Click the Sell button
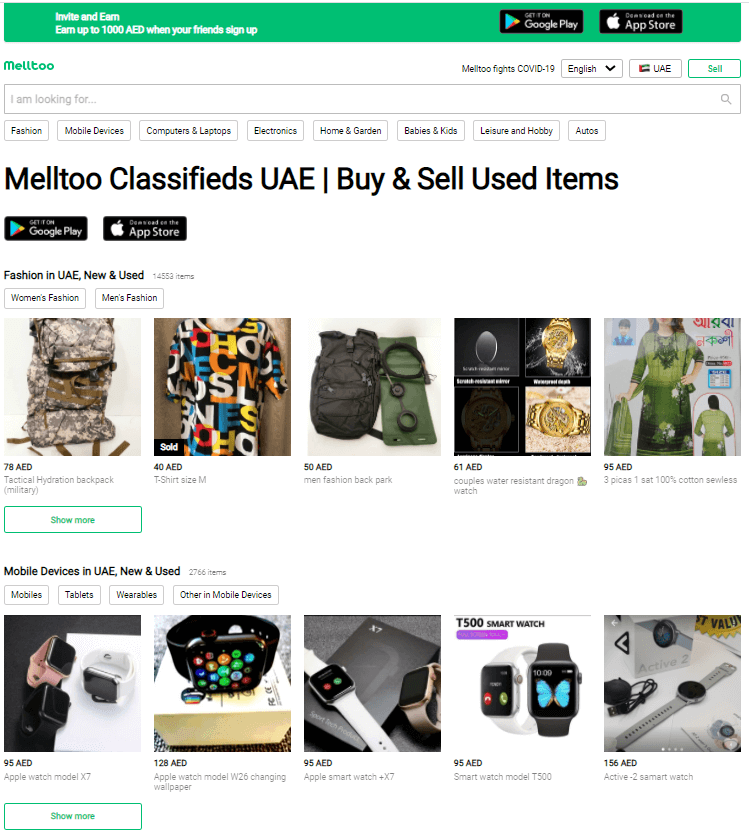749x838 pixels. pos(714,68)
